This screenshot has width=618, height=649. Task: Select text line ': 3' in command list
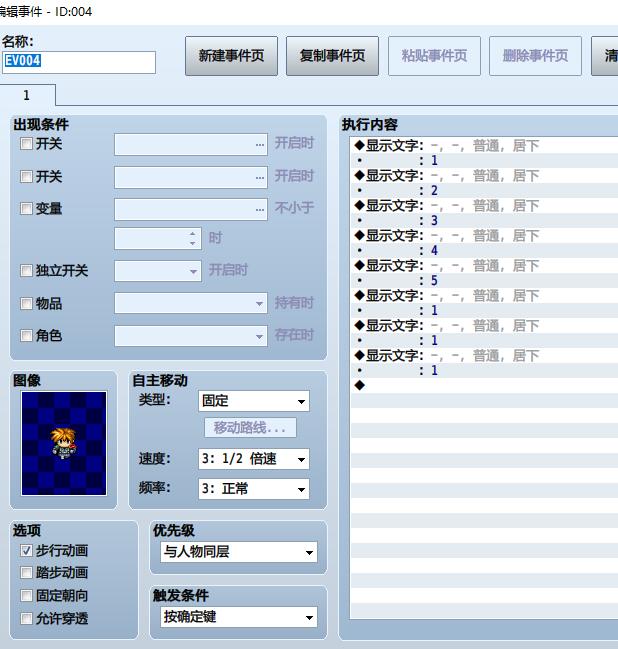click(x=484, y=221)
